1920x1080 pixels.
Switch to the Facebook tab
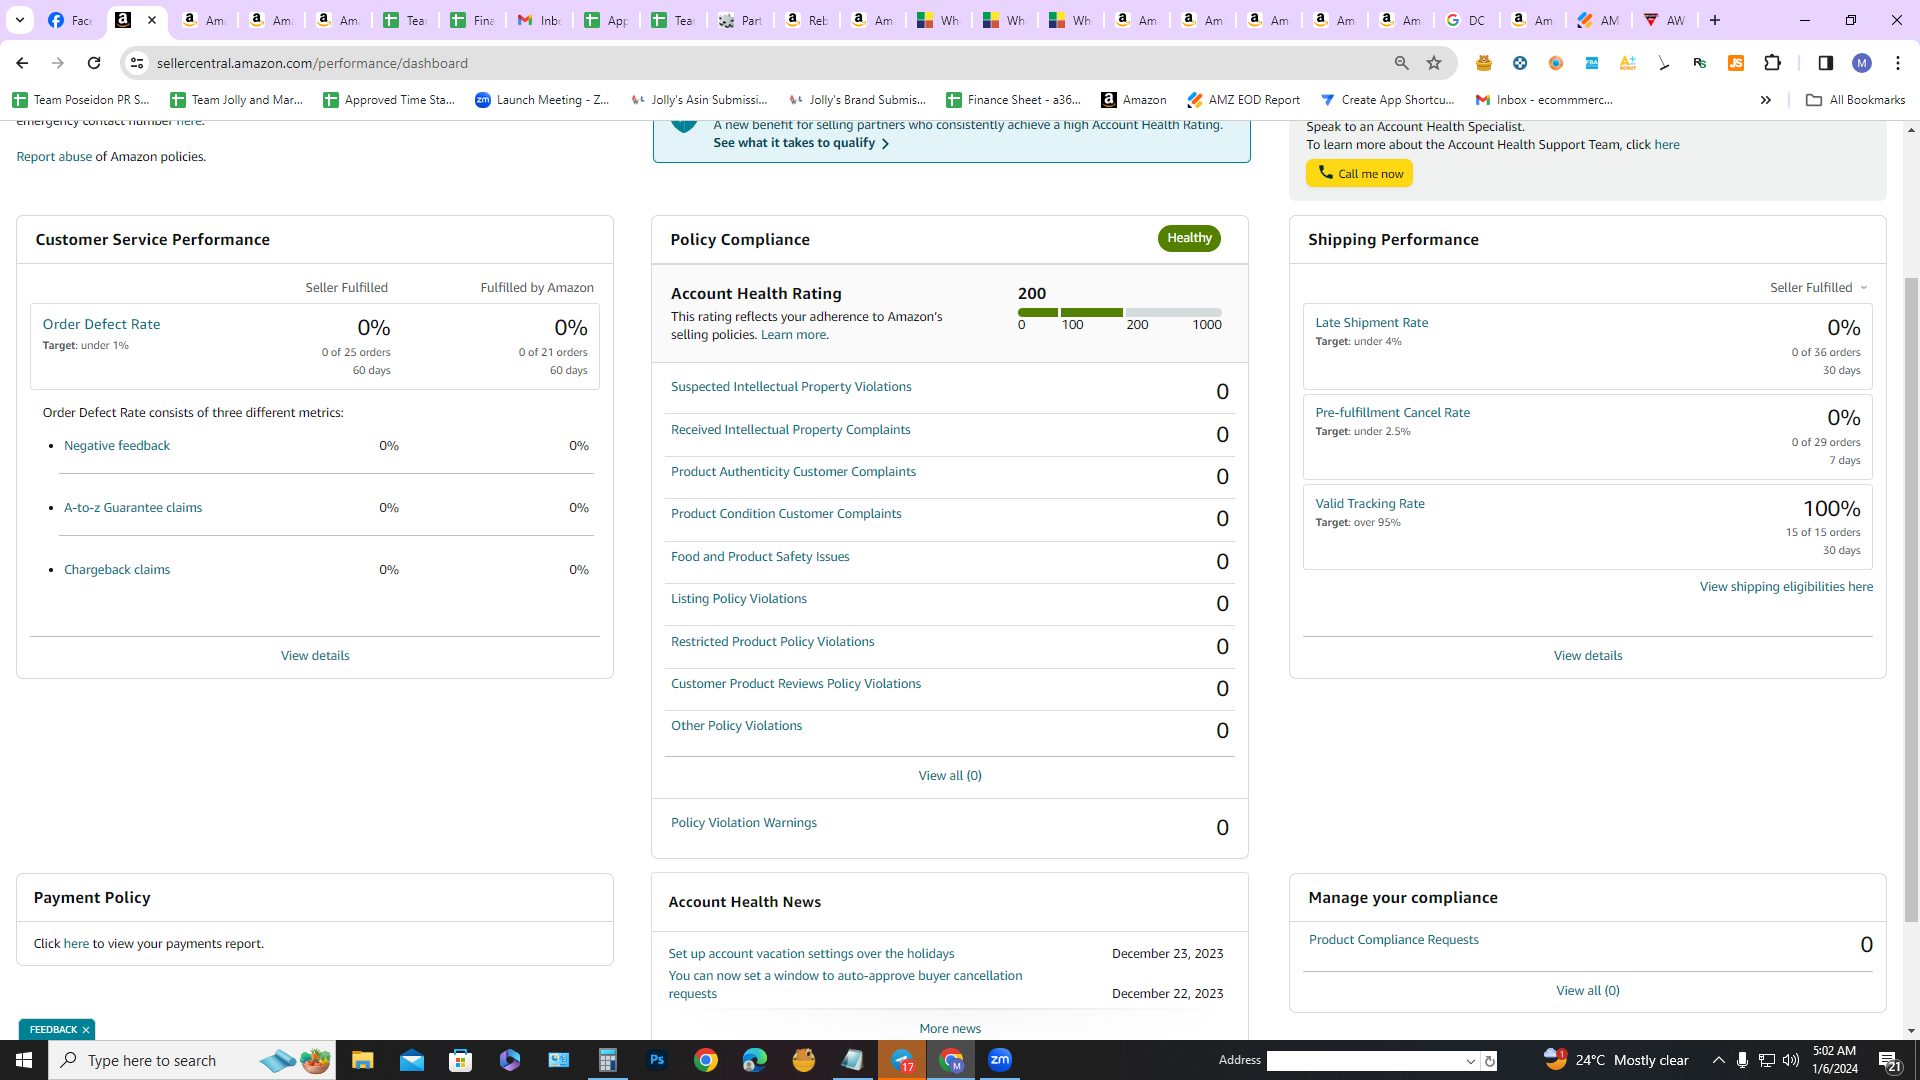[70, 20]
